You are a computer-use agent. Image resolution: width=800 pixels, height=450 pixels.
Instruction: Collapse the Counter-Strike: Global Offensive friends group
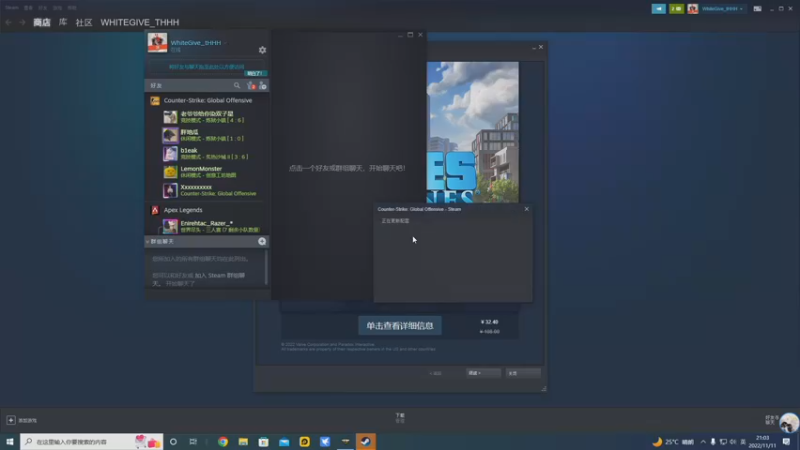pyautogui.click(x=208, y=101)
